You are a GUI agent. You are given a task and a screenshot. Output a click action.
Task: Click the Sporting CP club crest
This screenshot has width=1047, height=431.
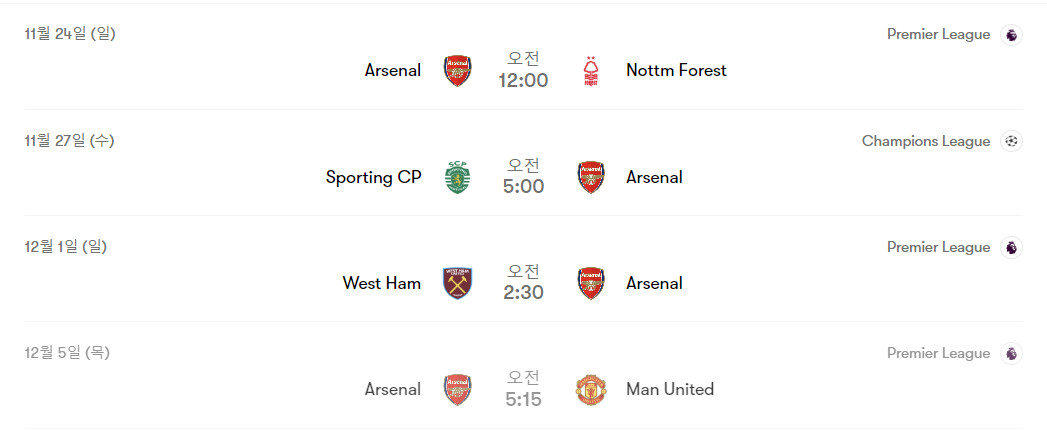tap(457, 178)
